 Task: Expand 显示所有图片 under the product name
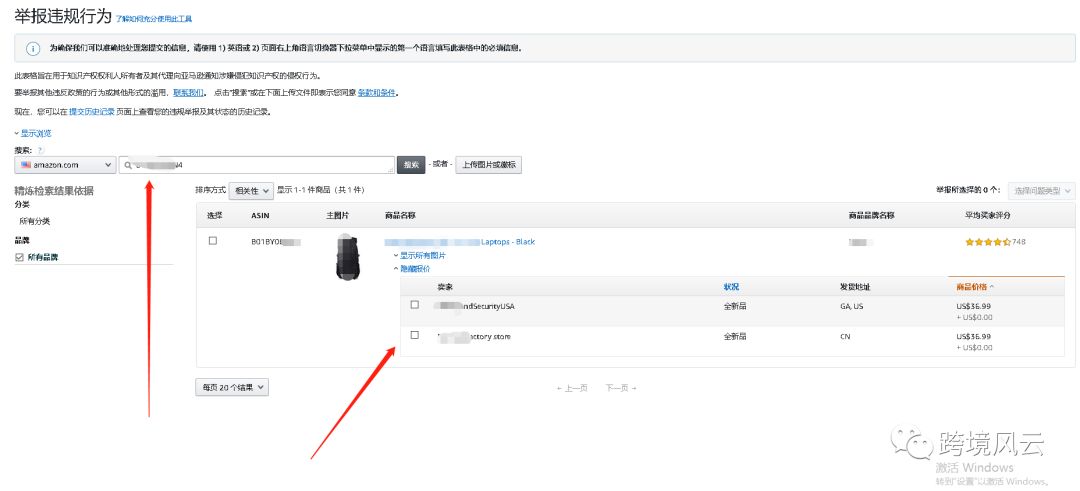pyautogui.click(x=422, y=256)
